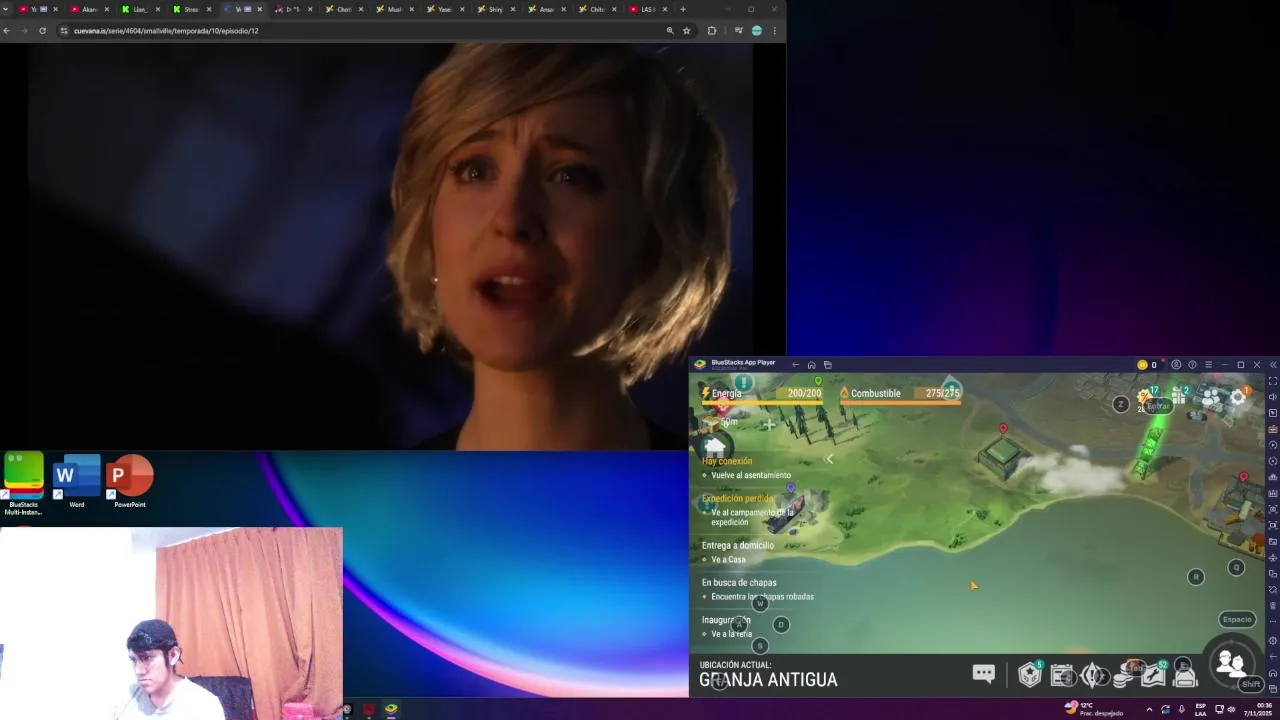This screenshot has height=720, width=1280.
Task: Click the Shift key overlay button
Action: coord(1250,684)
